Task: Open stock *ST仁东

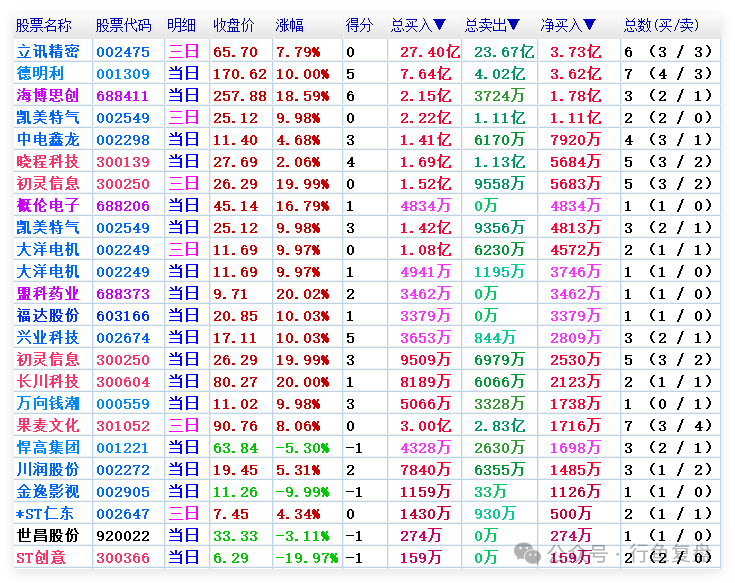Action: click(45, 514)
